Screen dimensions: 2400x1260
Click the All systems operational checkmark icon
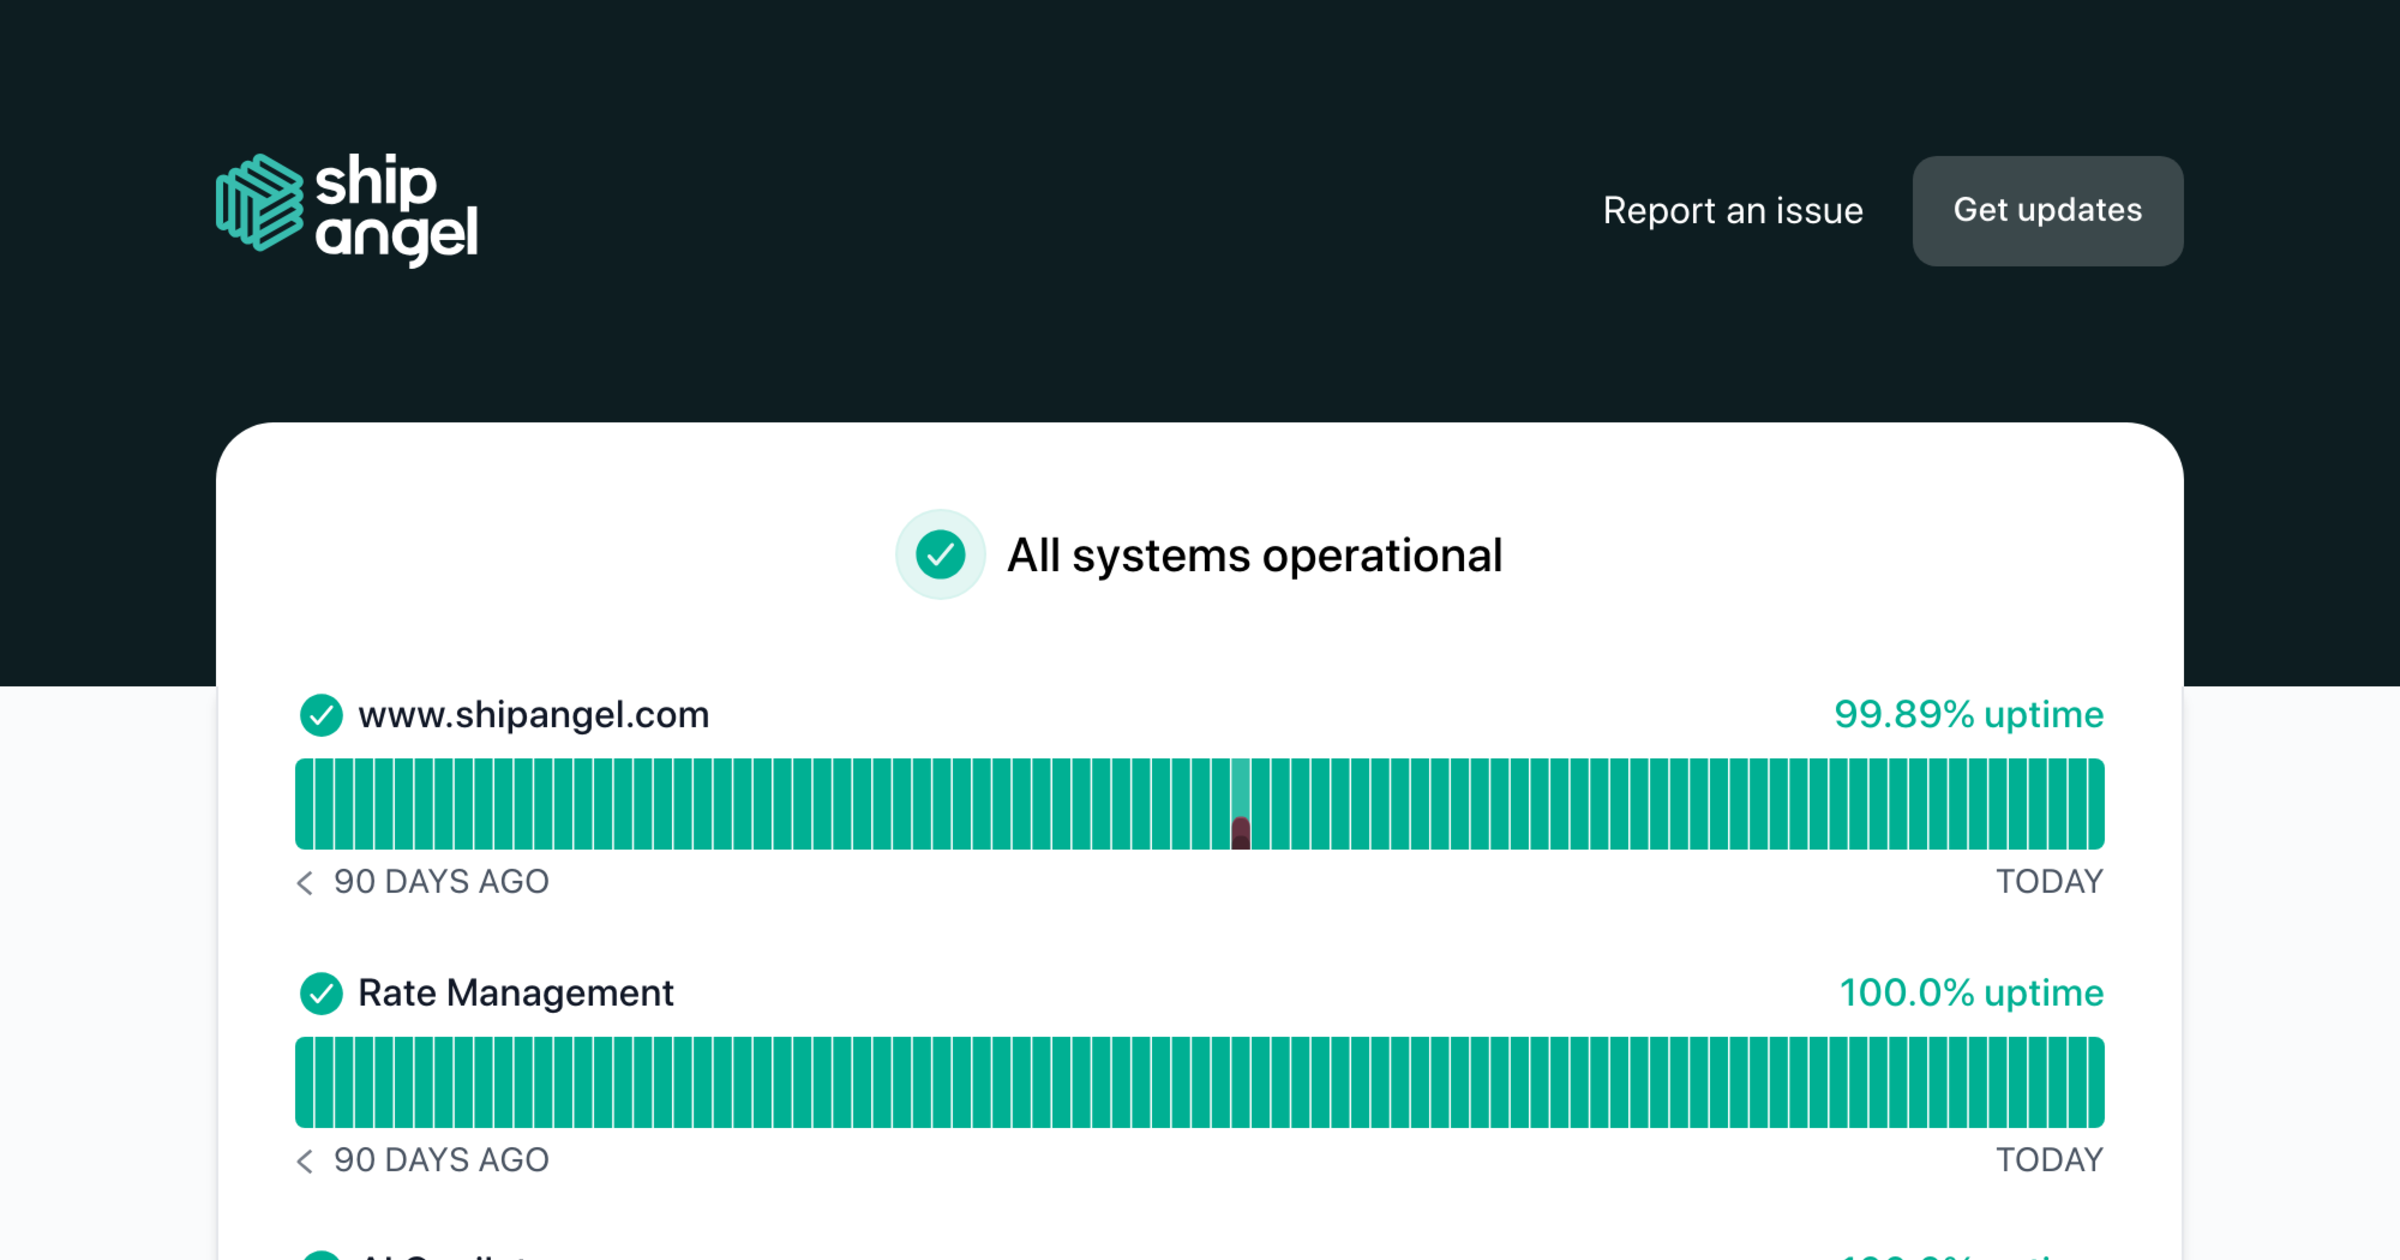[x=940, y=555]
